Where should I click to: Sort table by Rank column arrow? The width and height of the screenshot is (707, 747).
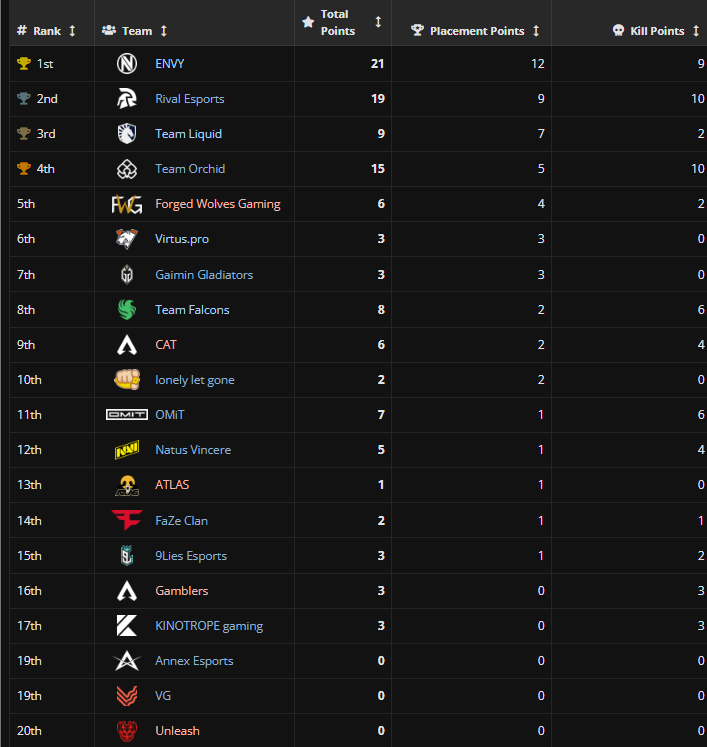coord(72,31)
